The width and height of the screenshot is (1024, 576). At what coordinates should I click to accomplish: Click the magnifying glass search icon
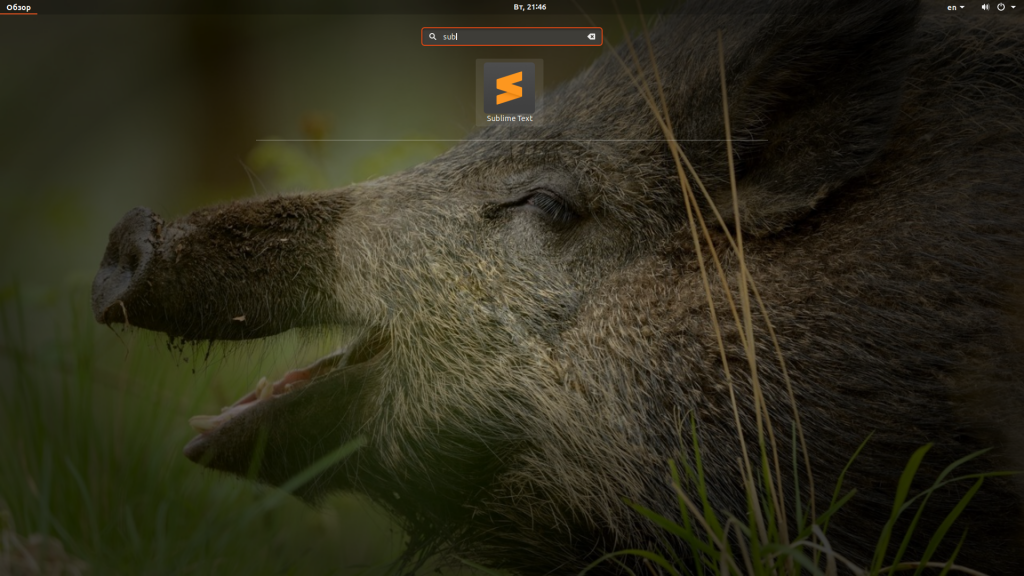click(x=433, y=37)
